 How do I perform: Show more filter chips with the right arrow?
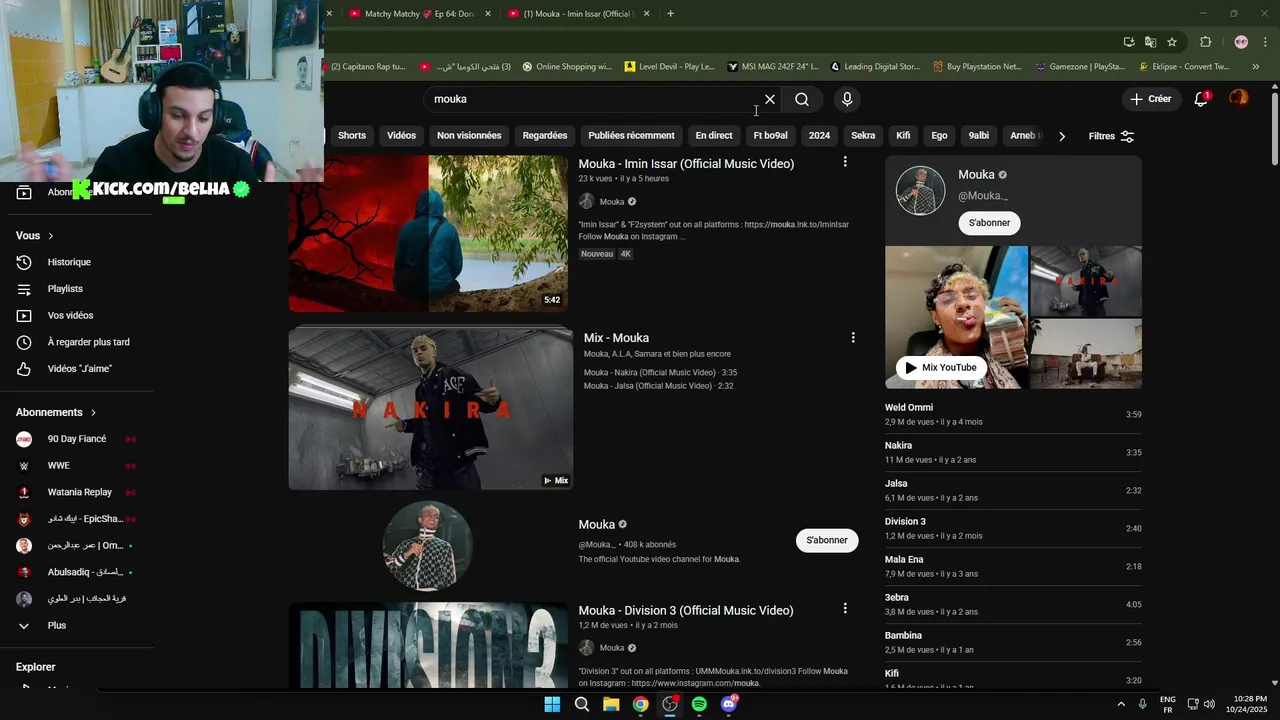pos(1062,136)
